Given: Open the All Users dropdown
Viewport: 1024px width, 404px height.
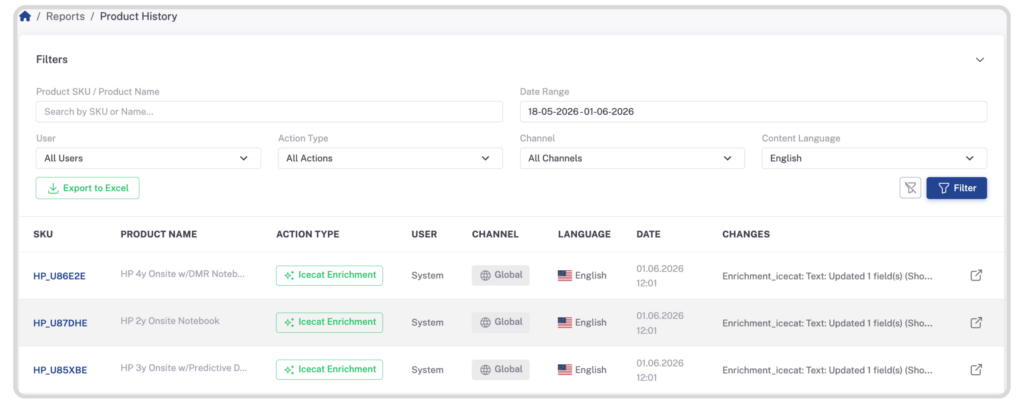Looking at the screenshot, I should click(148, 158).
